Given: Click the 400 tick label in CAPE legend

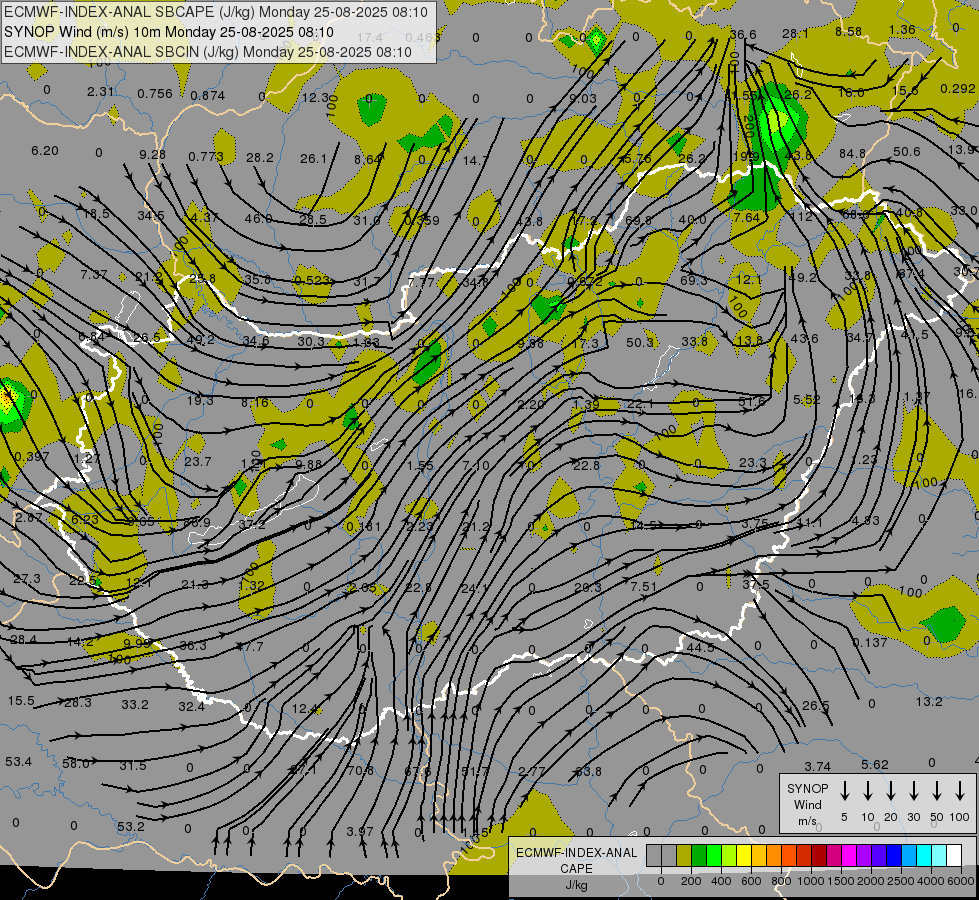Looking at the screenshot, I should 721,881.
